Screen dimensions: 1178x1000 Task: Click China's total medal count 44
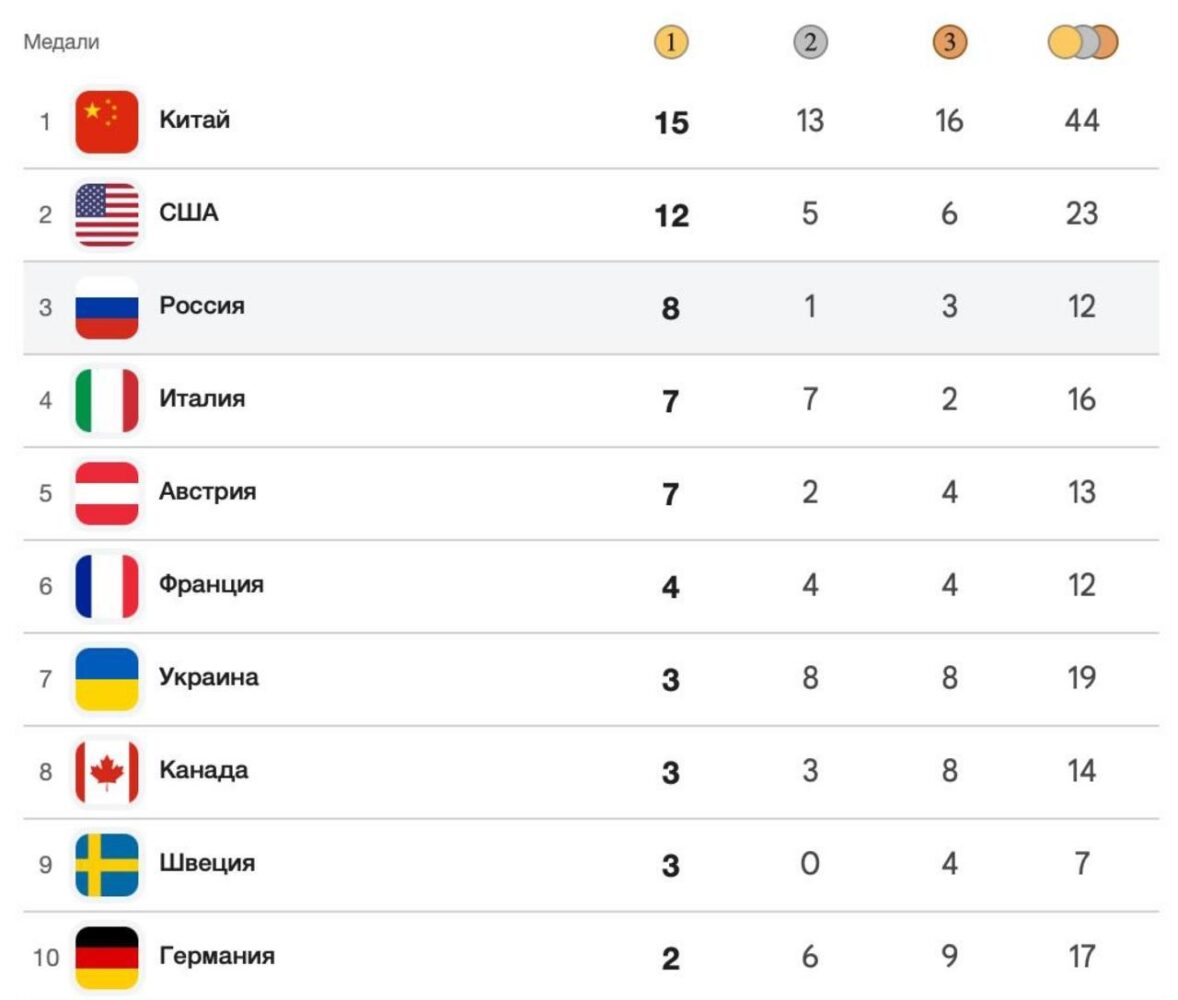(1082, 121)
